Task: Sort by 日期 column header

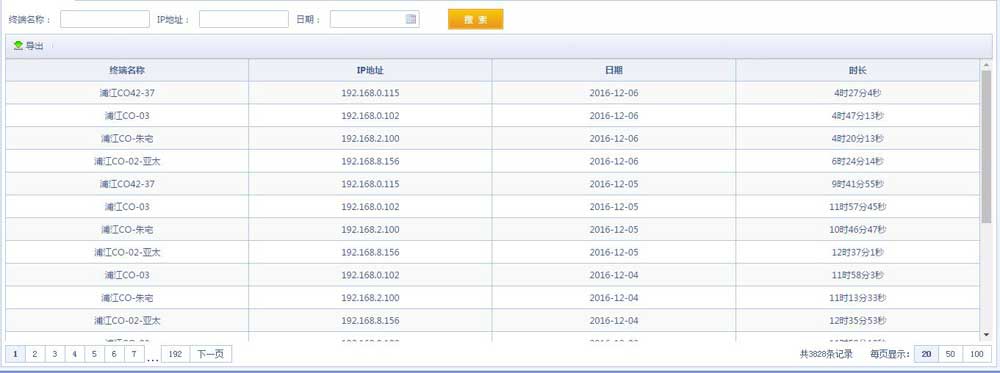Action: (x=614, y=70)
